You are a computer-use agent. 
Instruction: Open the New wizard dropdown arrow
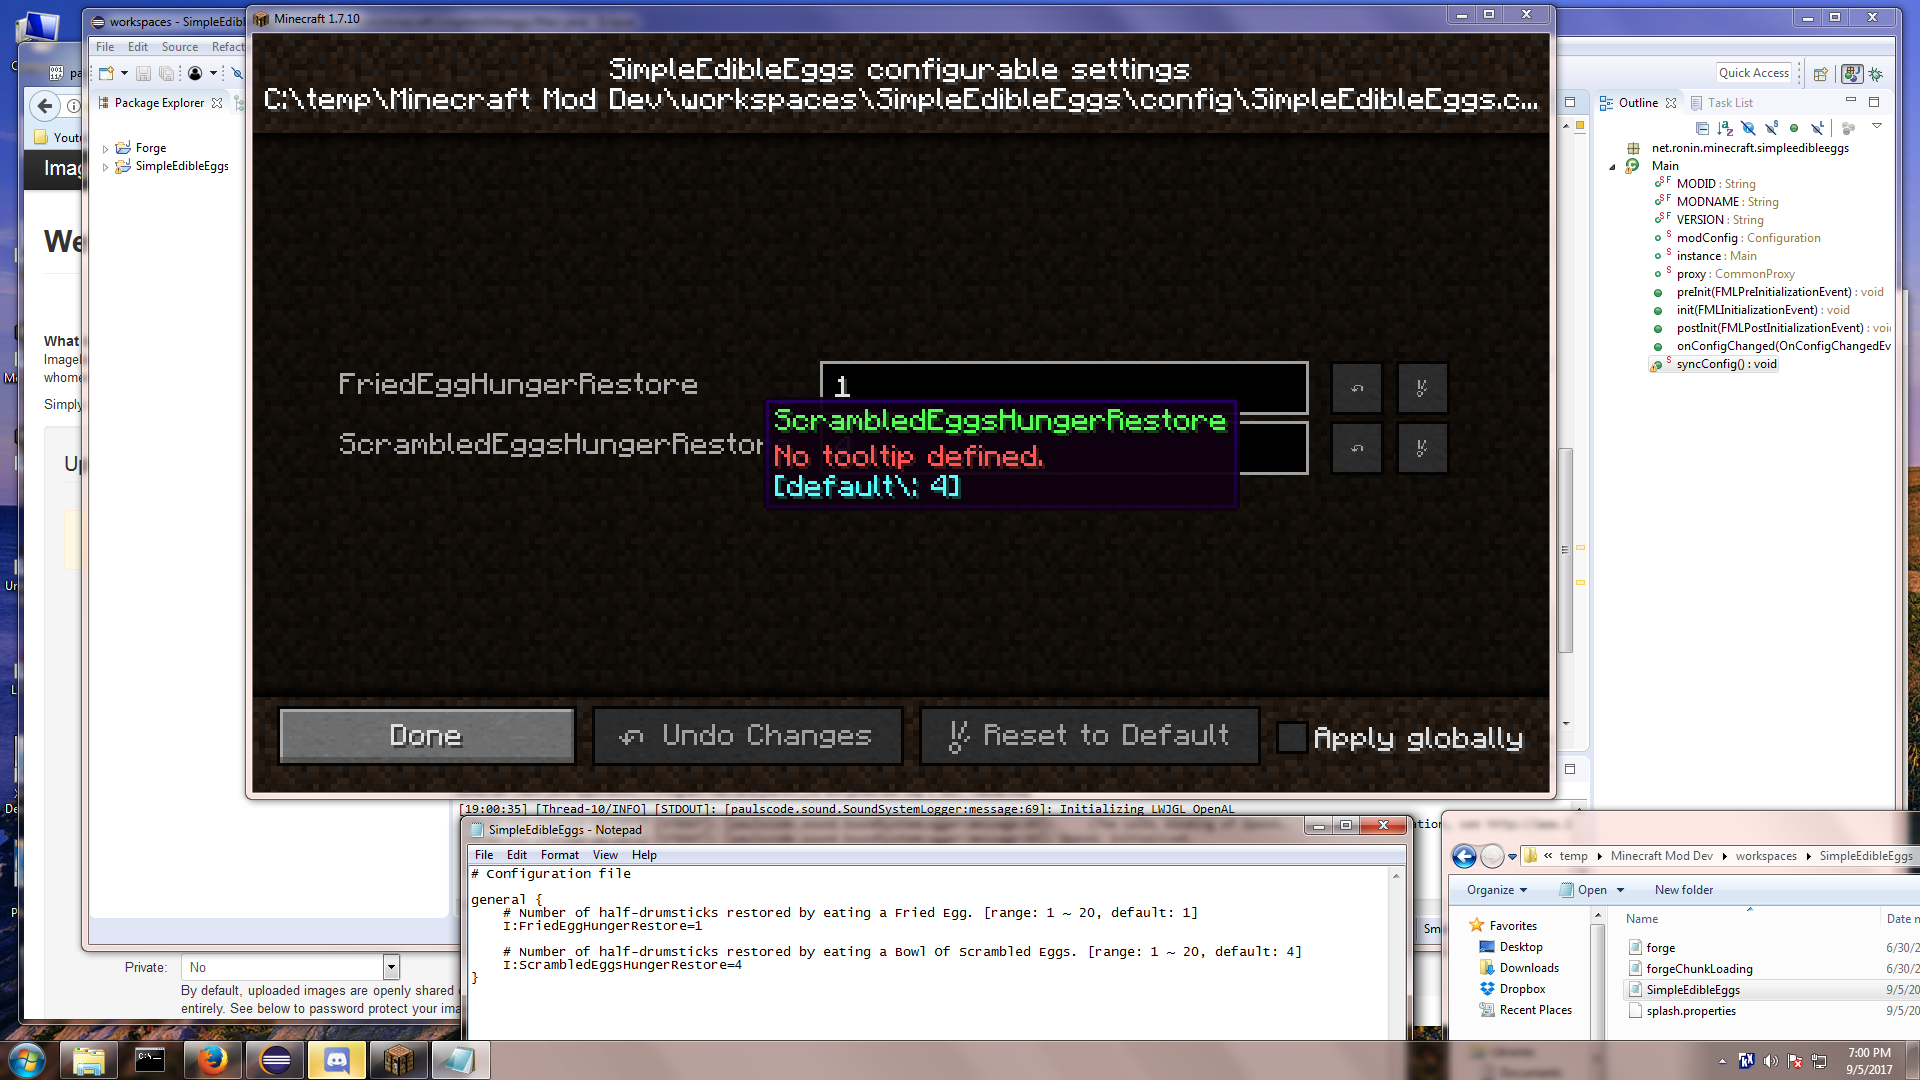point(124,73)
